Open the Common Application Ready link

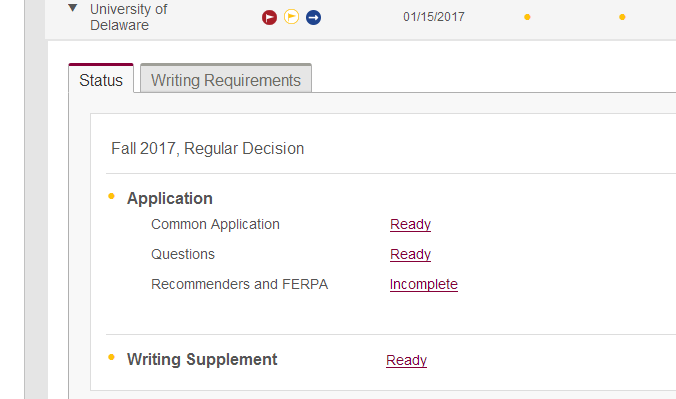(x=410, y=224)
